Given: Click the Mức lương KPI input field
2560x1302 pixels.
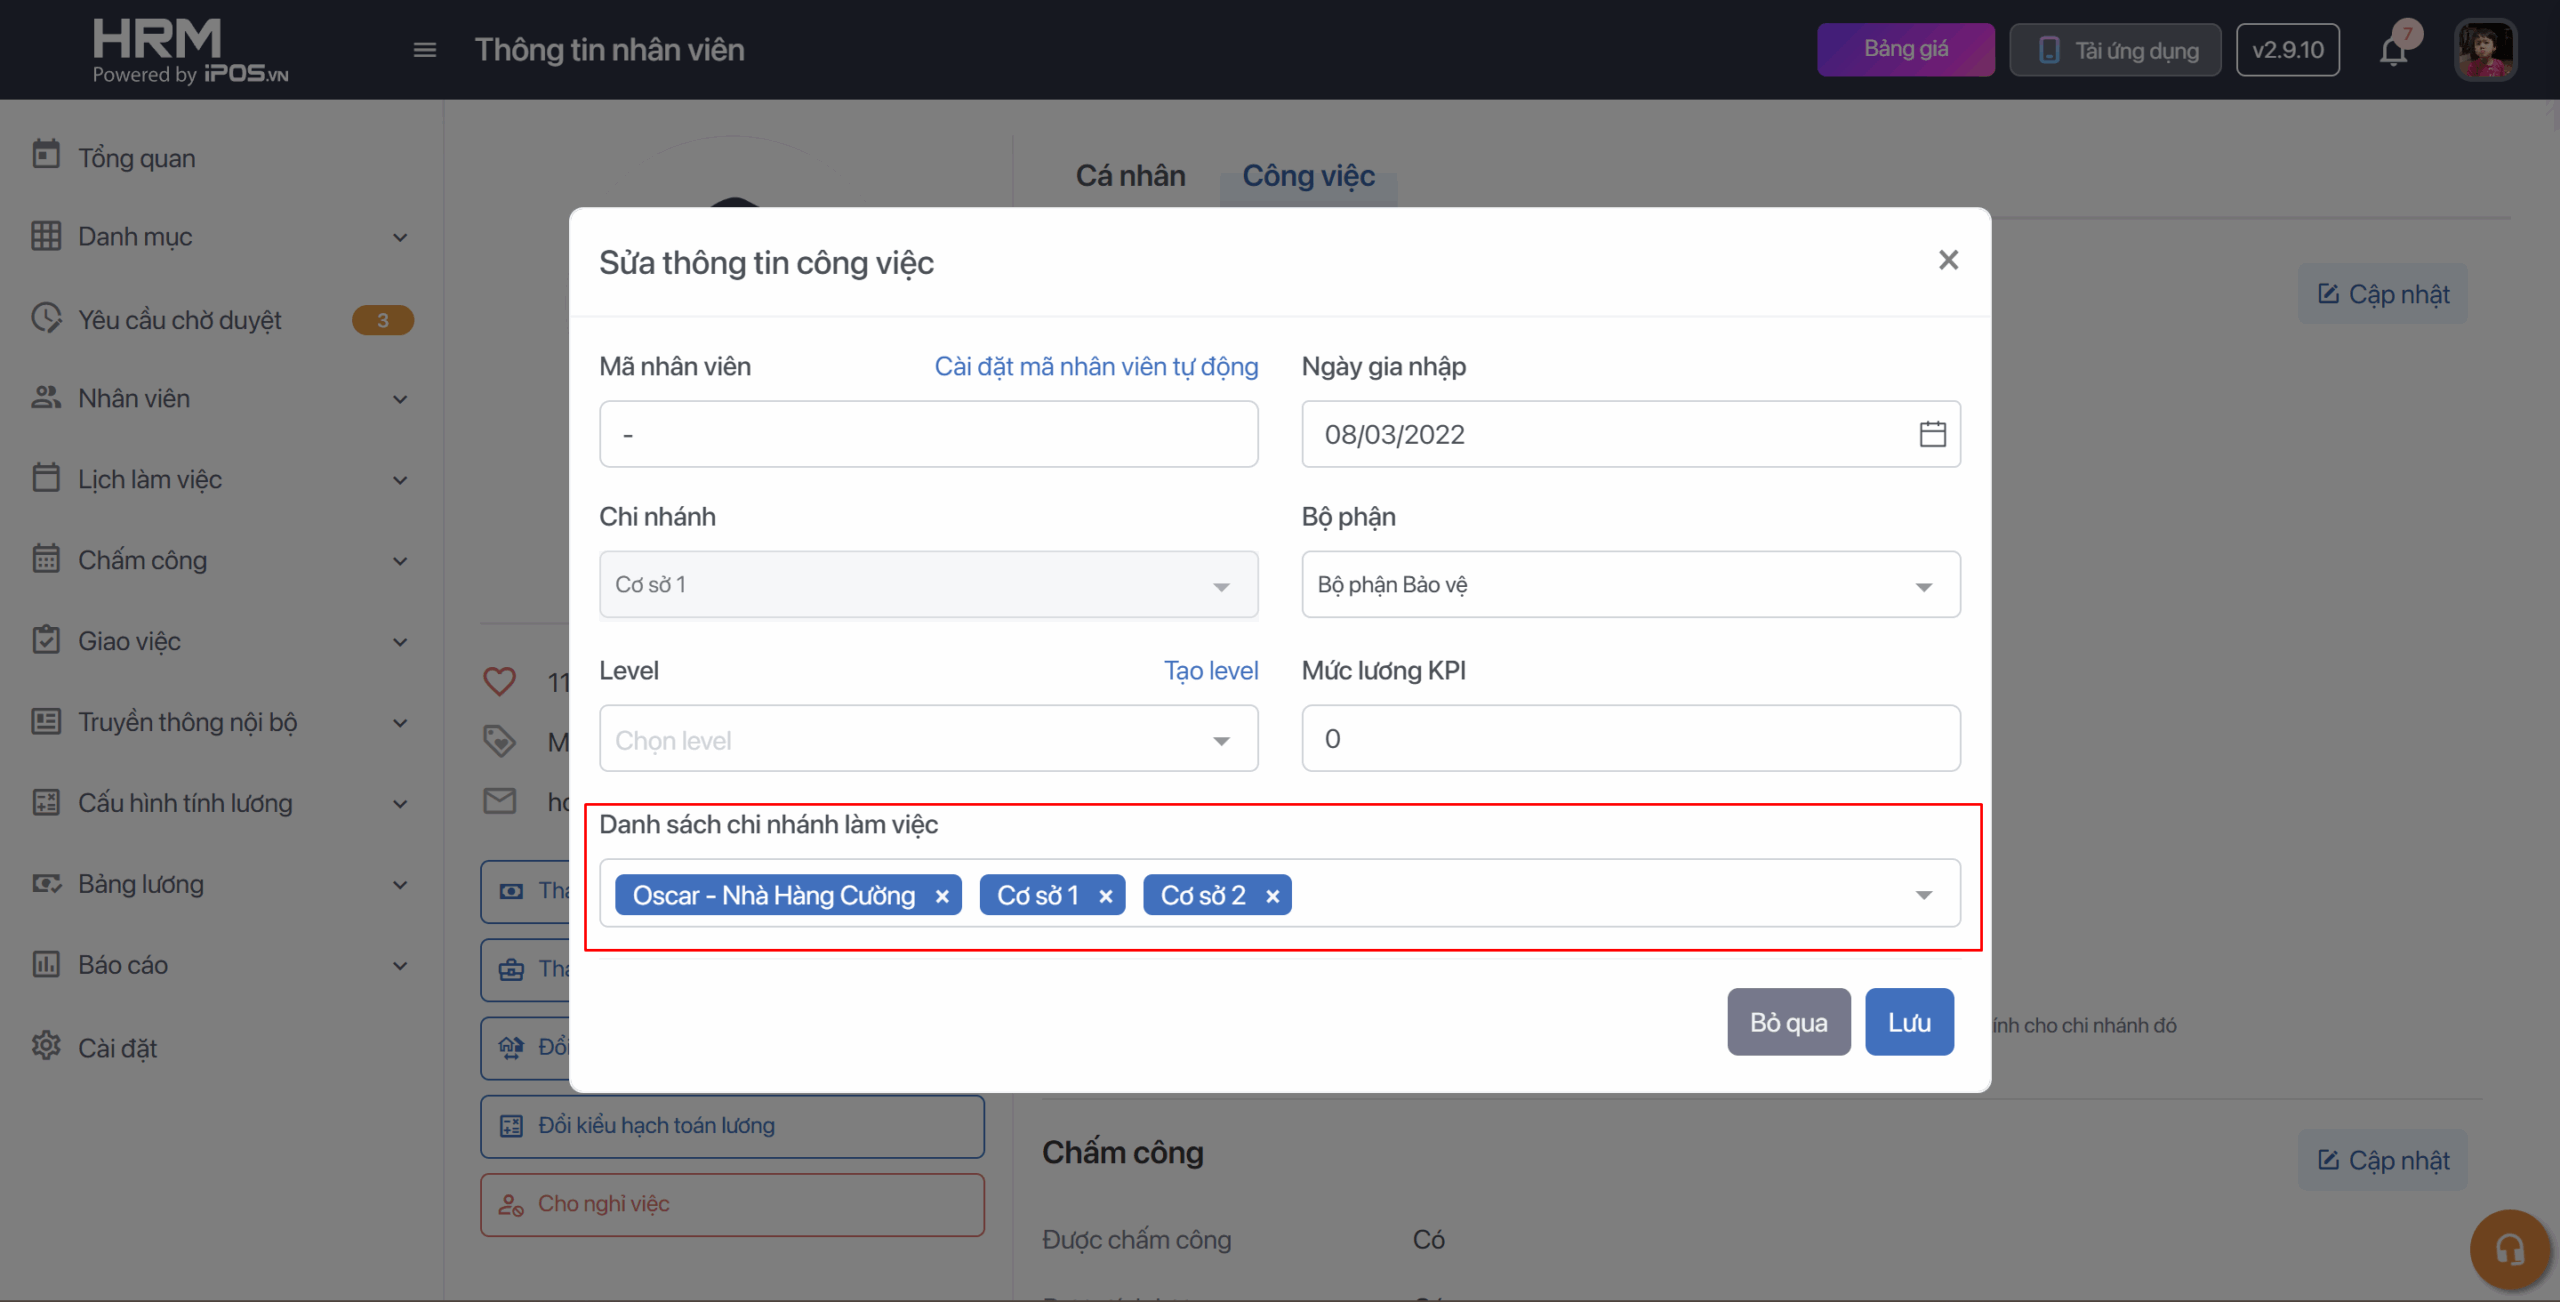Looking at the screenshot, I should pos(1630,739).
